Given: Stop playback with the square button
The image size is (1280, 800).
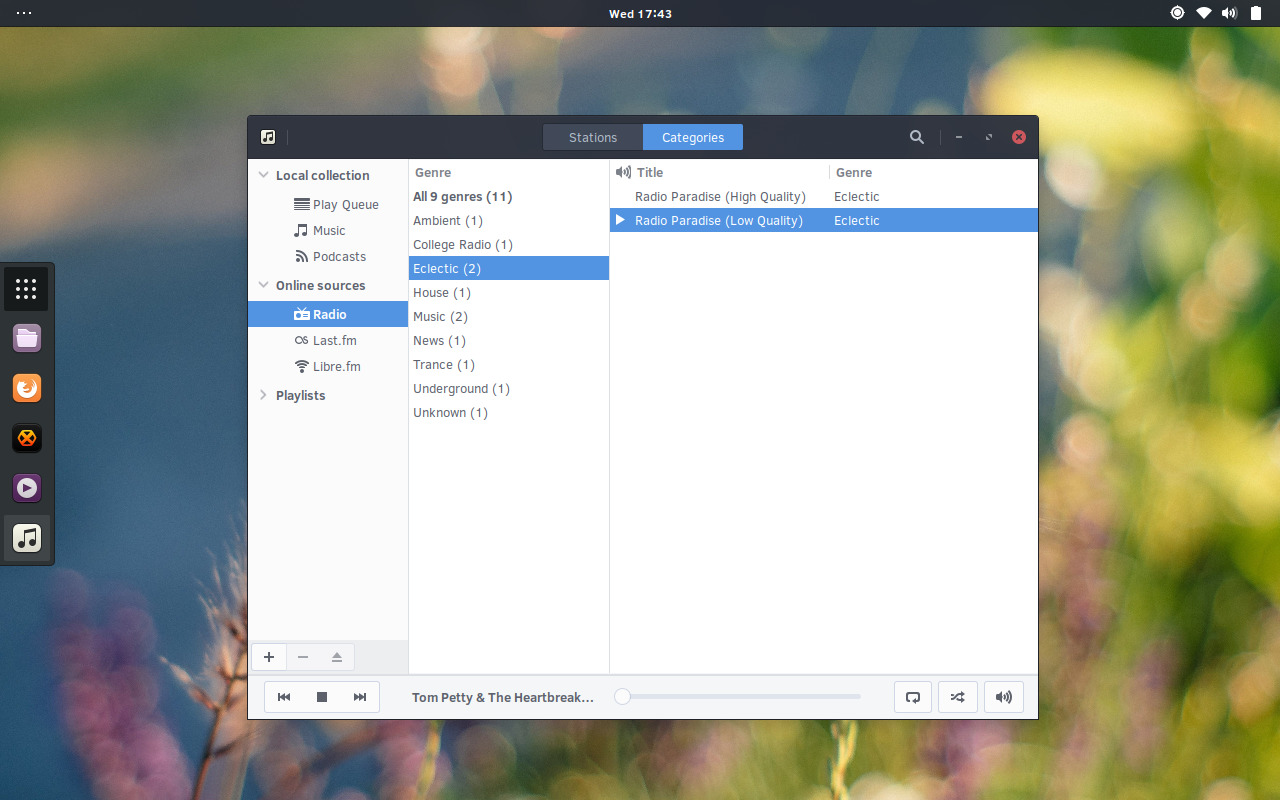Looking at the screenshot, I should [x=322, y=697].
